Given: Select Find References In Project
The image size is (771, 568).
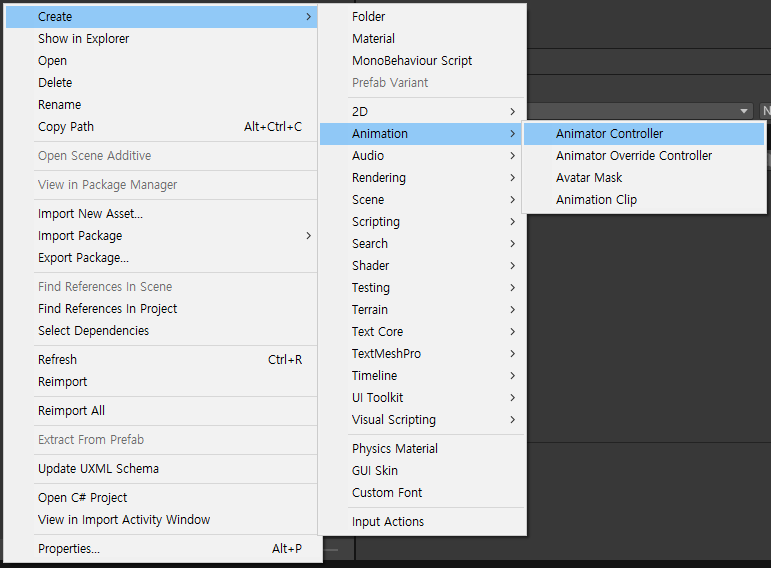Looking at the screenshot, I should (x=161, y=309).
